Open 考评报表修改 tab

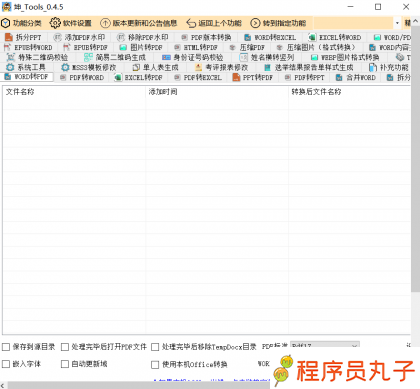pyautogui.click(x=222, y=67)
